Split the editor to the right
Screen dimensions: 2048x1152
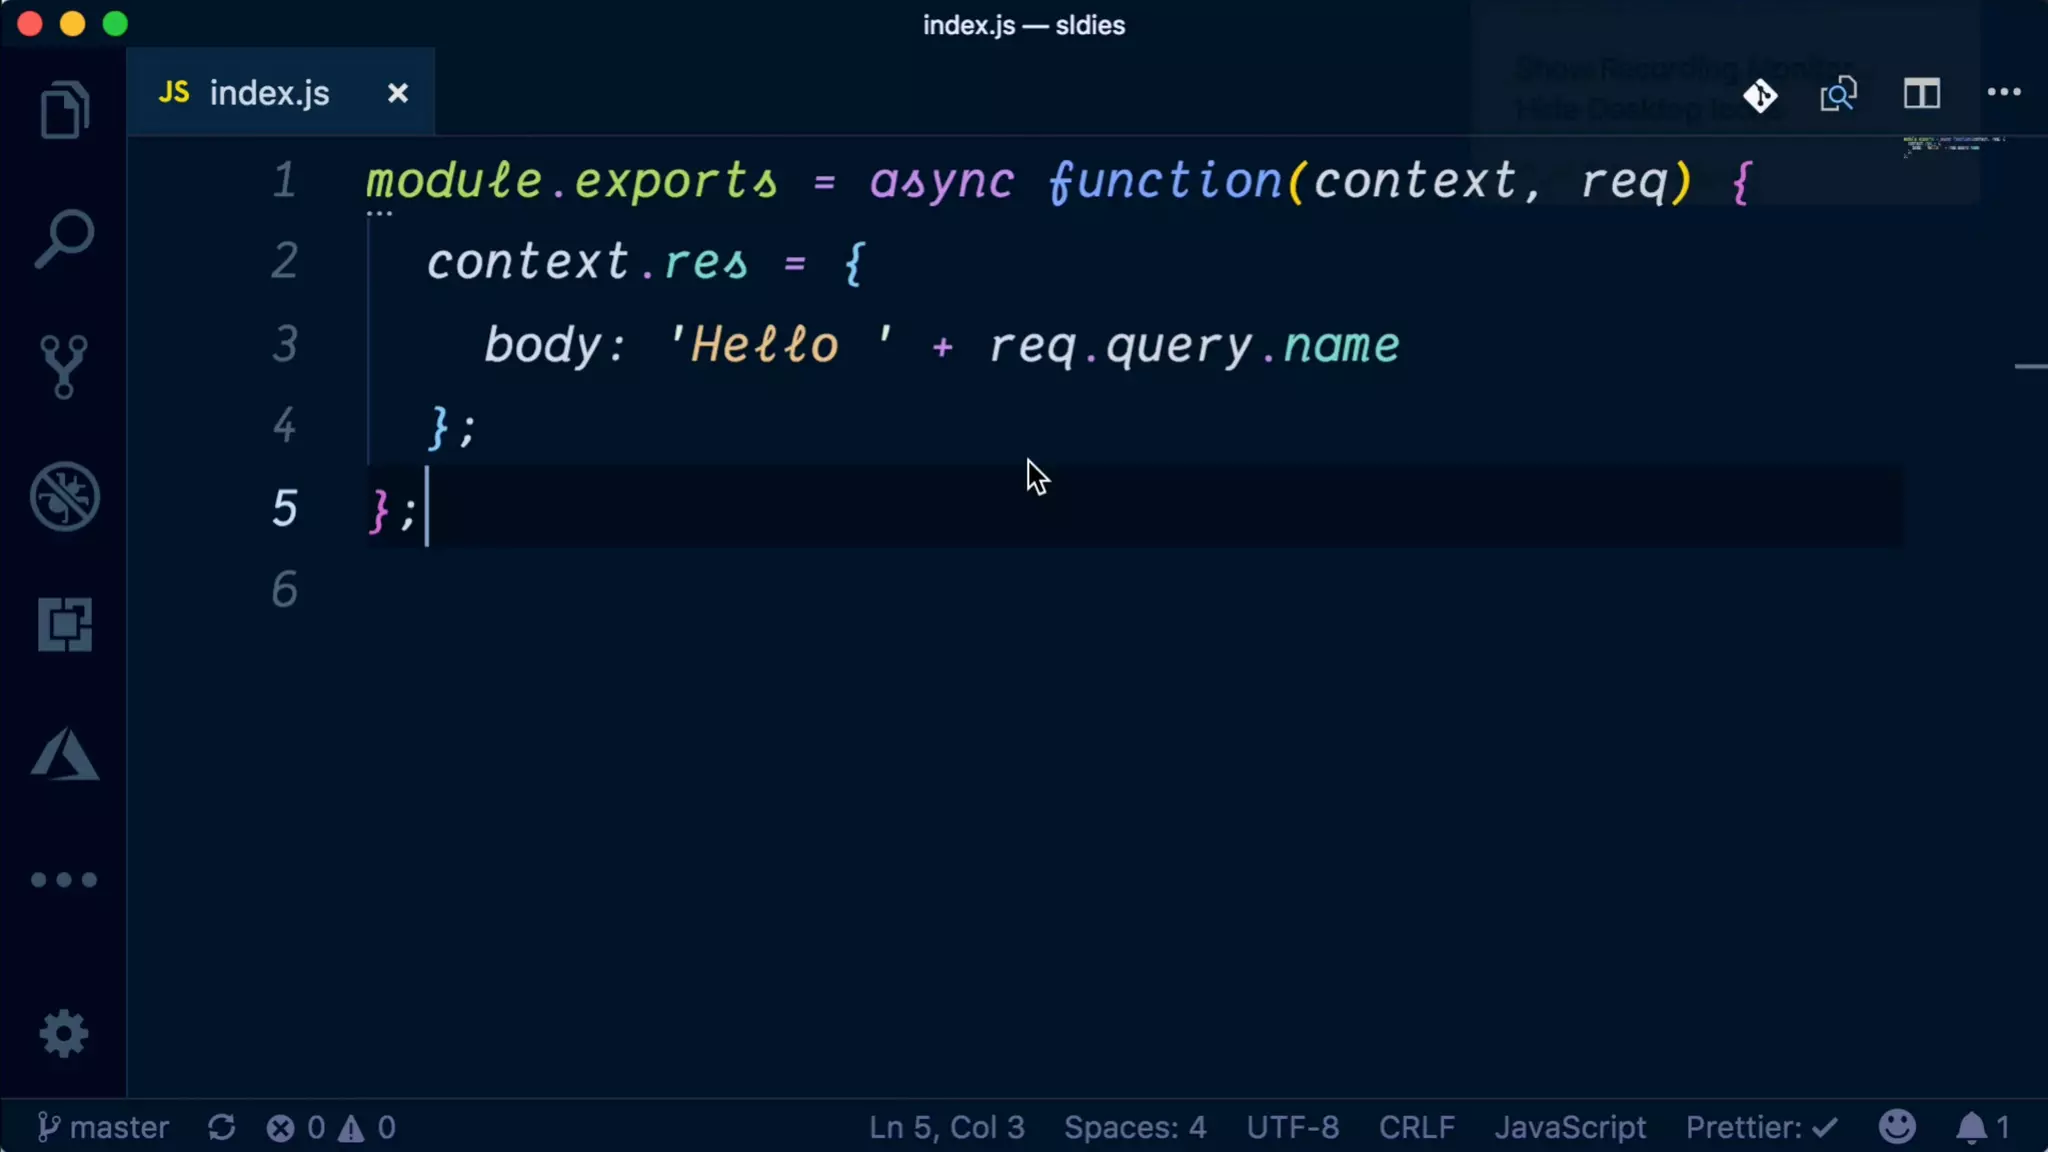tap(1921, 95)
